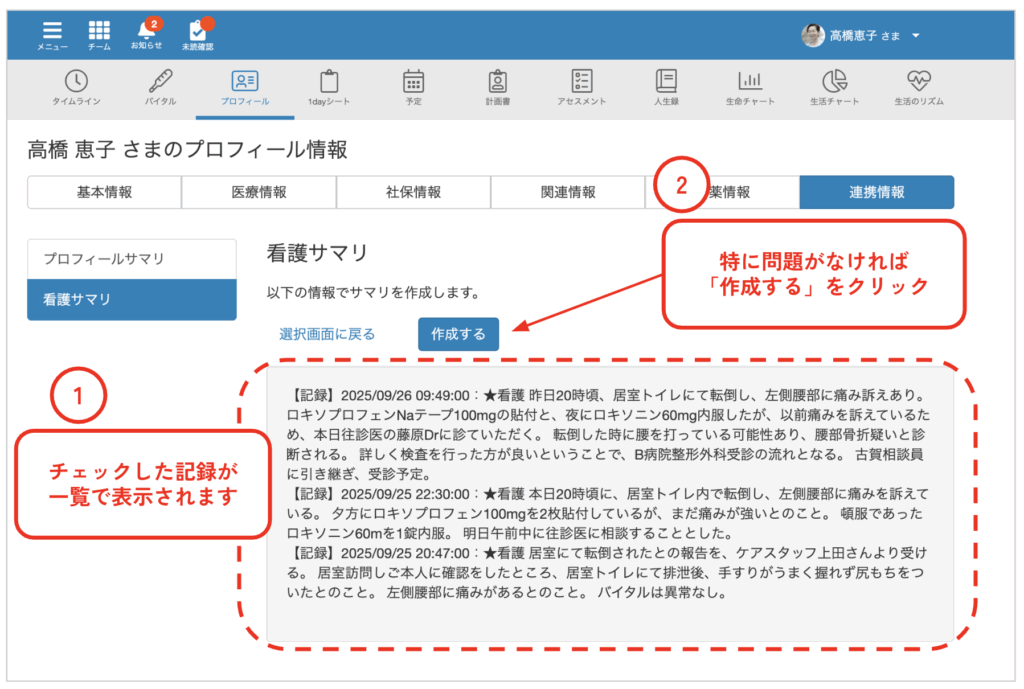Click the お知らせ bell icon
Screen dimensions: 1024x689
click(x=146, y=32)
